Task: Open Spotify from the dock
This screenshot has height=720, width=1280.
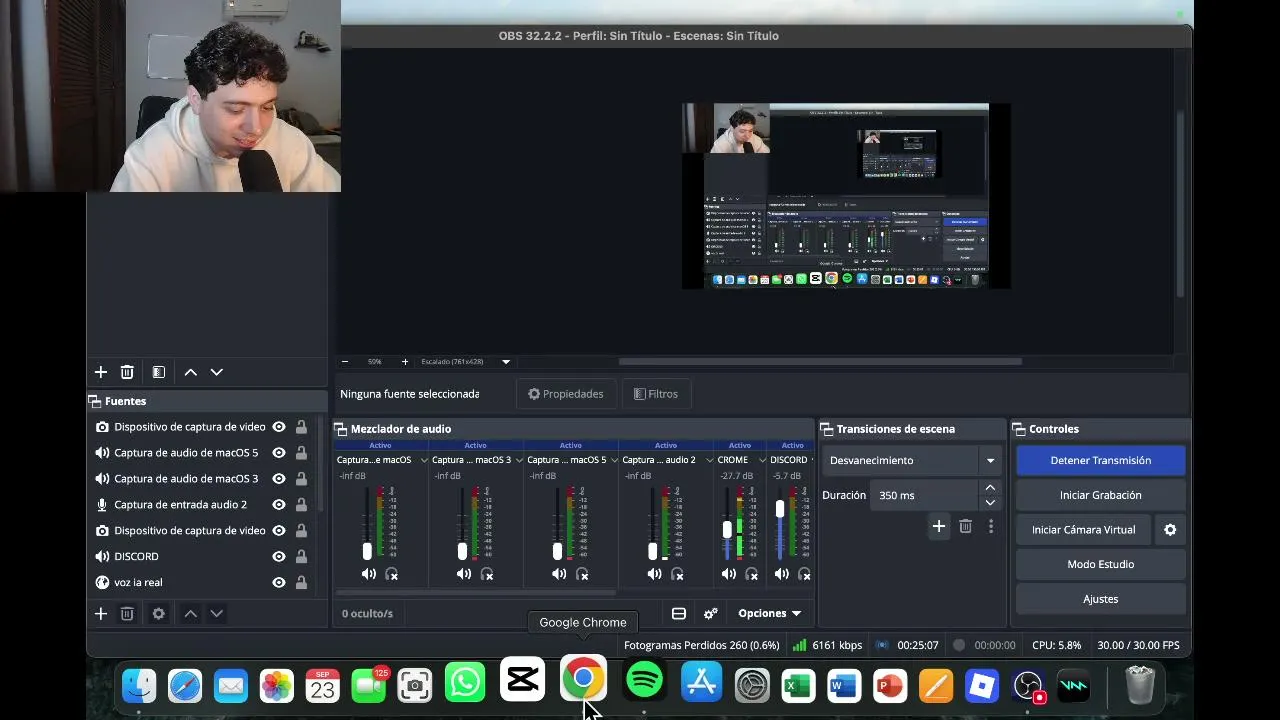Action: click(x=645, y=681)
